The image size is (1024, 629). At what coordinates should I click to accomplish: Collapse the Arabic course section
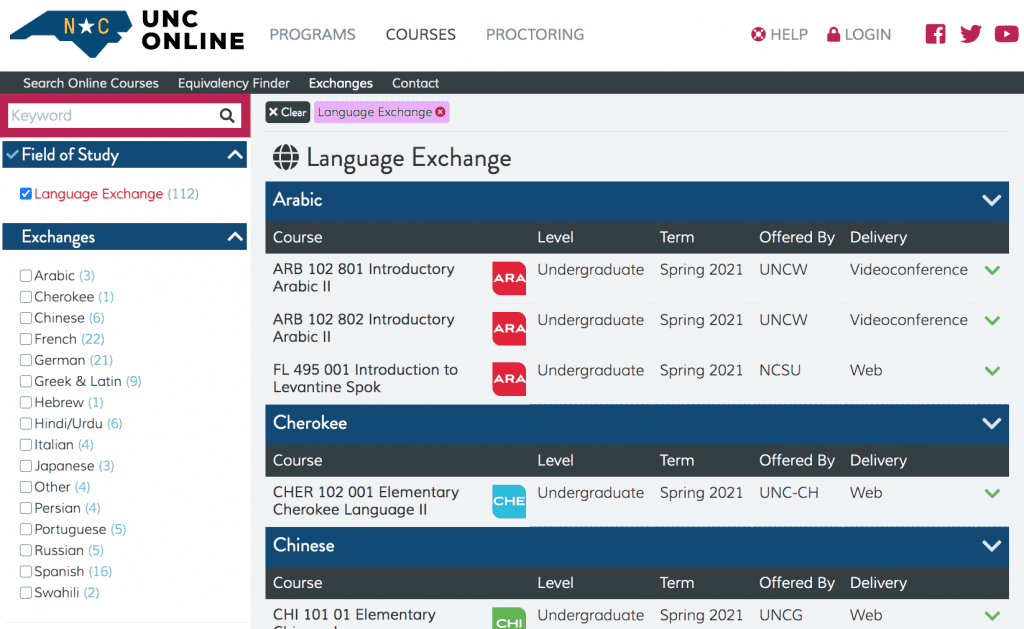pyautogui.click(x=991, y=201)
